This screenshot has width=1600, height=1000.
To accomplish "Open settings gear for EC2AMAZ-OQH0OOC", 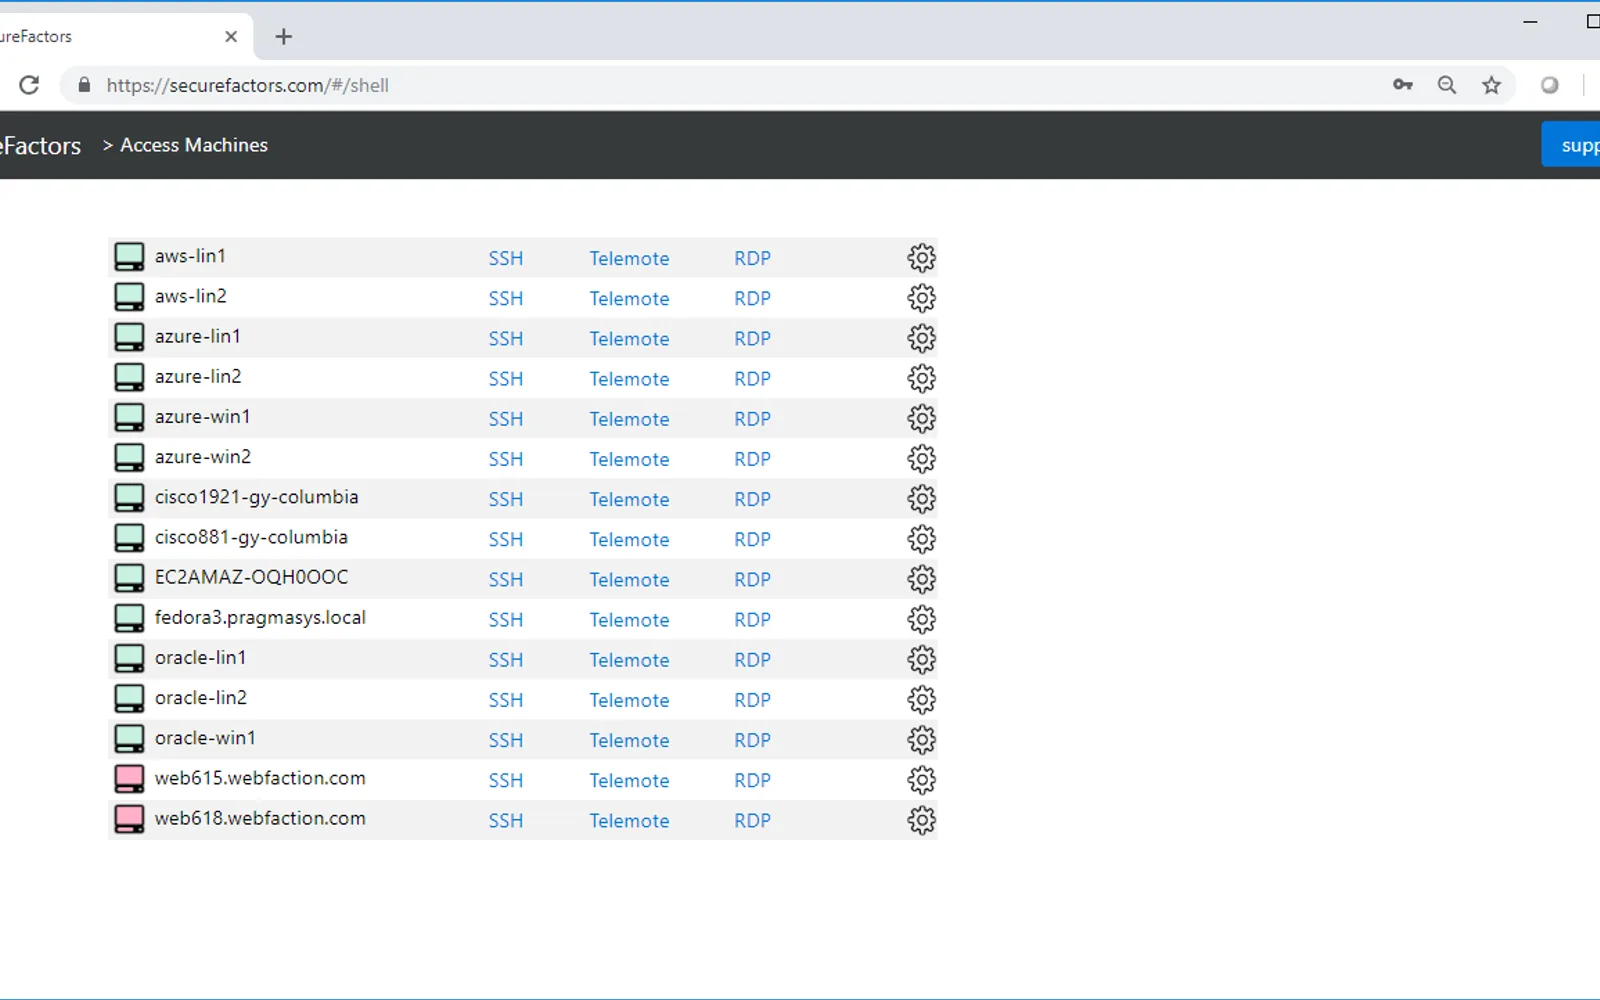I will (x=921, y=579).
